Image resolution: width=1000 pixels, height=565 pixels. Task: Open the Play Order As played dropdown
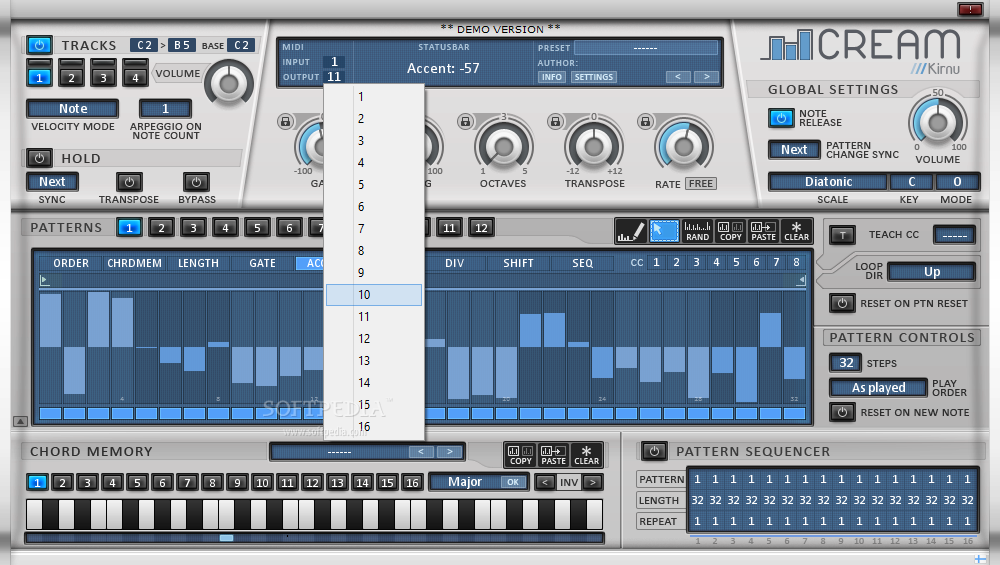tap(878, 388)
